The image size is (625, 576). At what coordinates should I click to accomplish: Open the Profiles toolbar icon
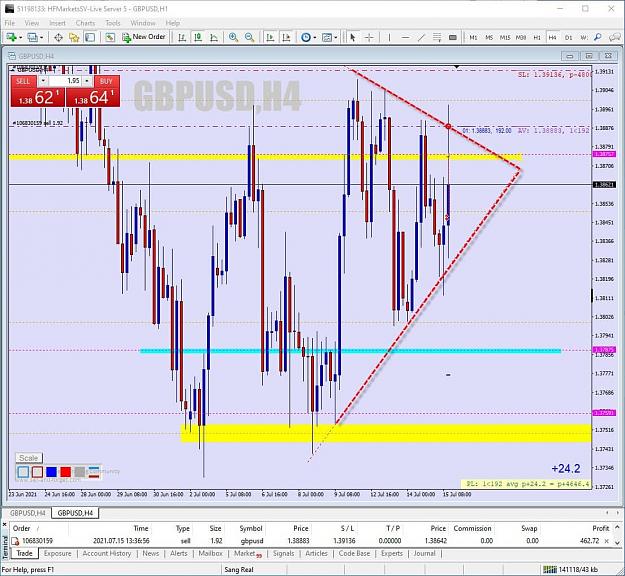(x=32, y=37)
